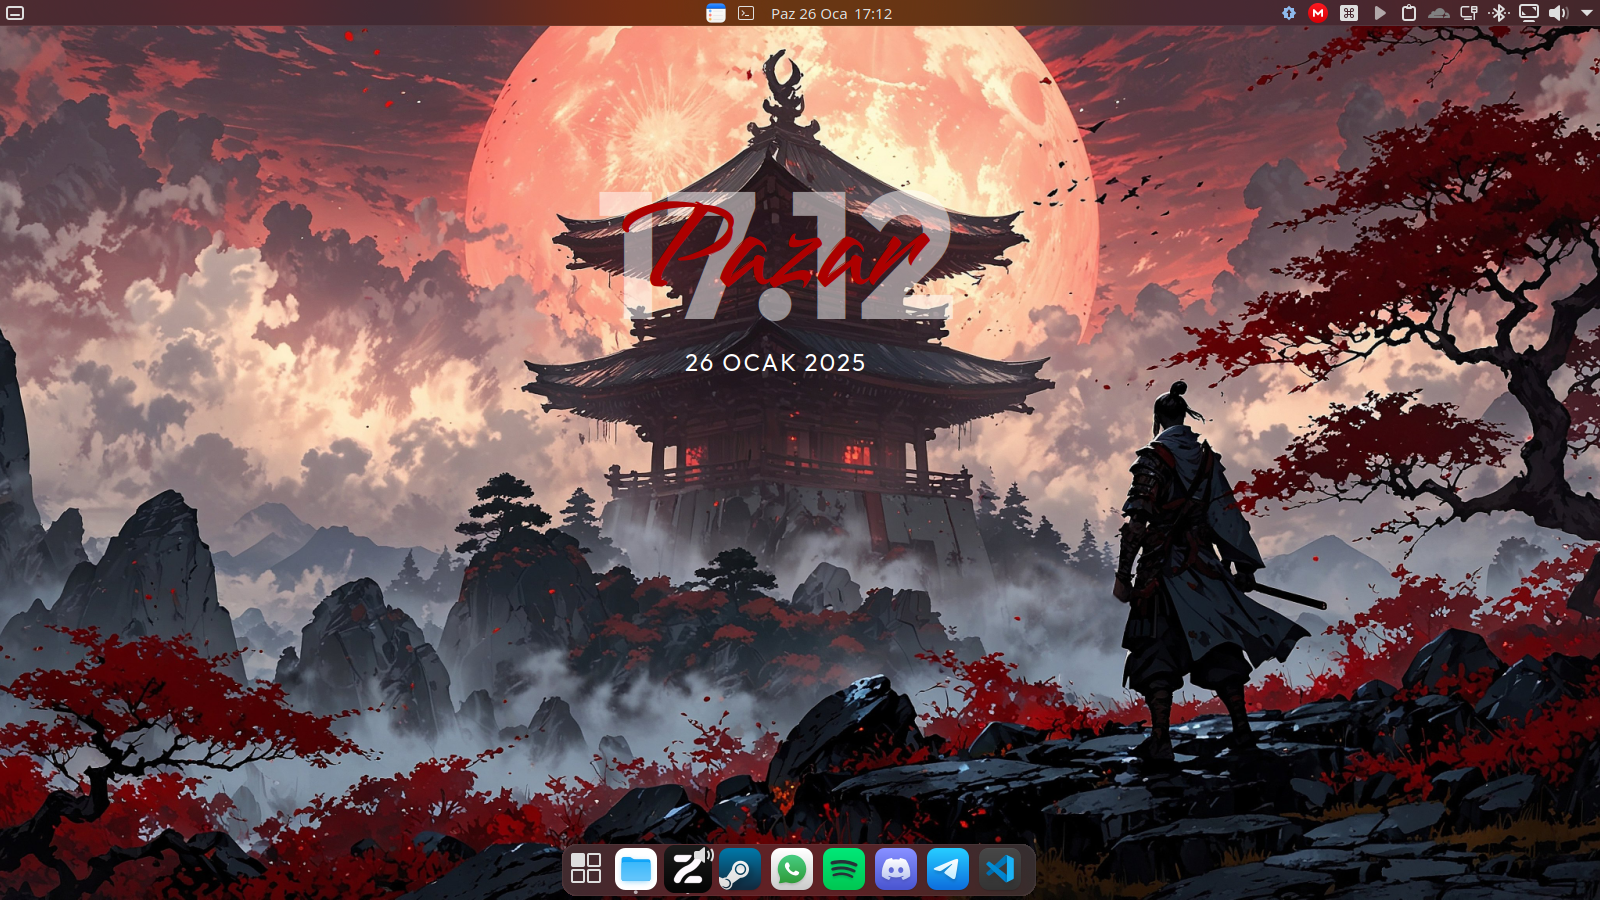Launch Visual Studio Code from the dock

pyautogui.click(x=1000, y=868)
